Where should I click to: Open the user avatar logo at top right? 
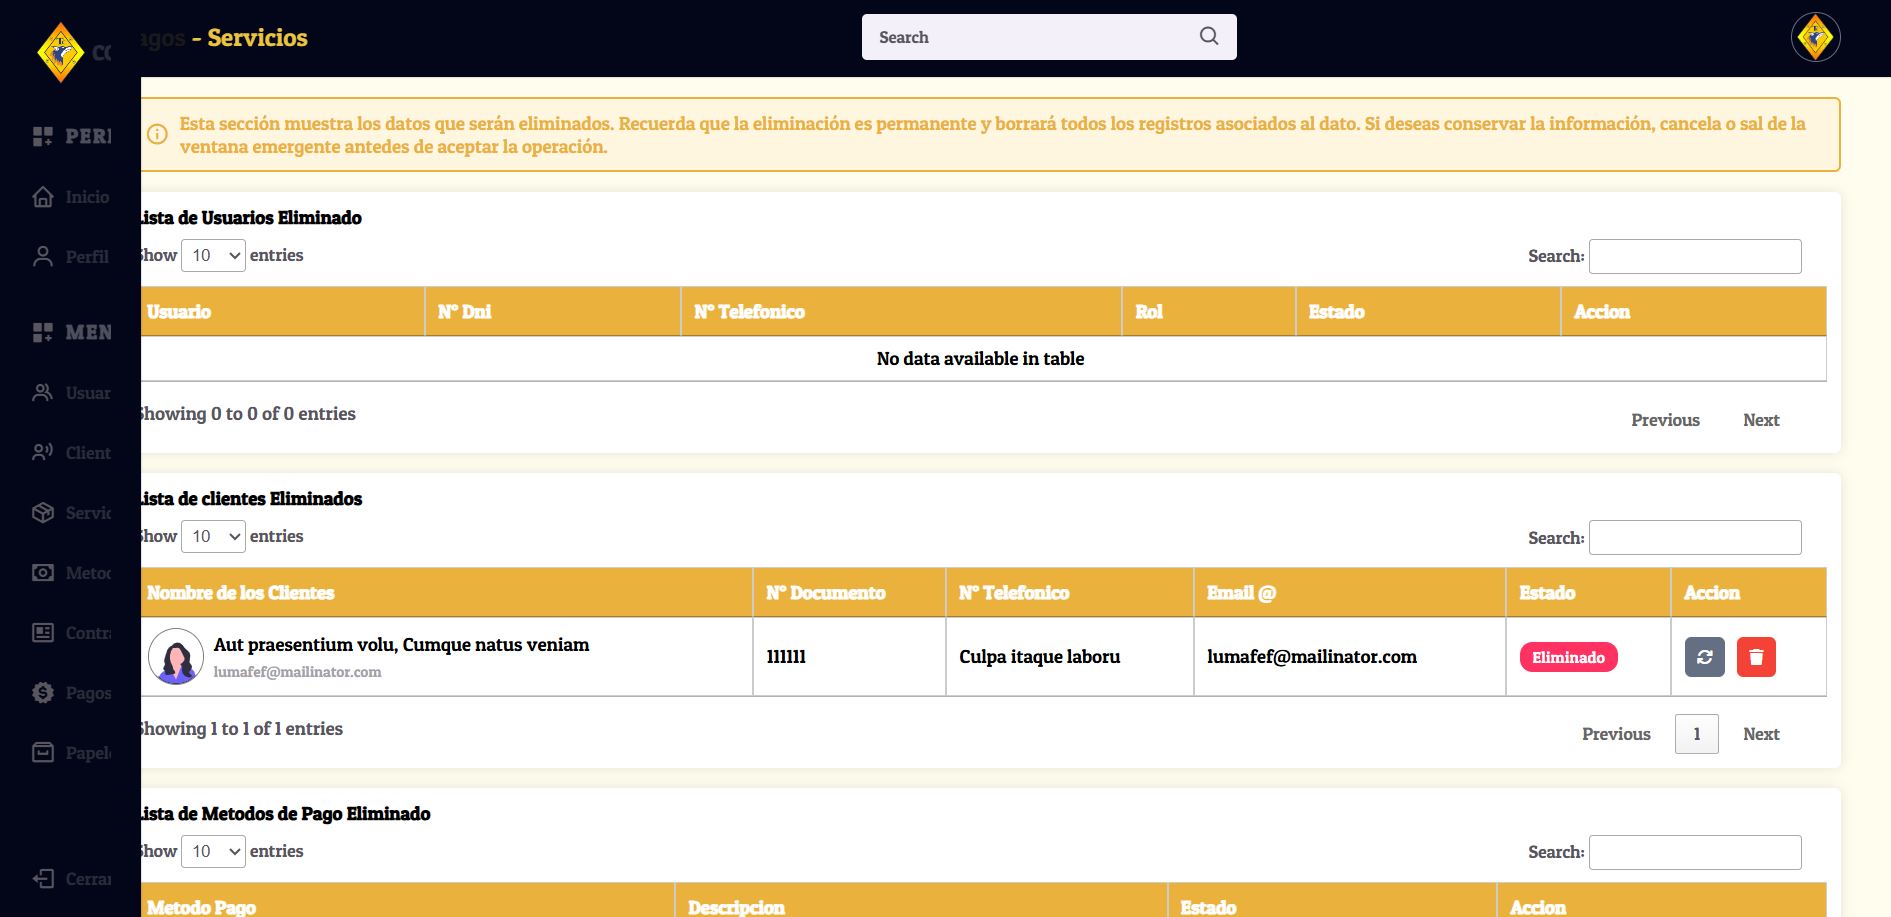(x=1815, y=38)
